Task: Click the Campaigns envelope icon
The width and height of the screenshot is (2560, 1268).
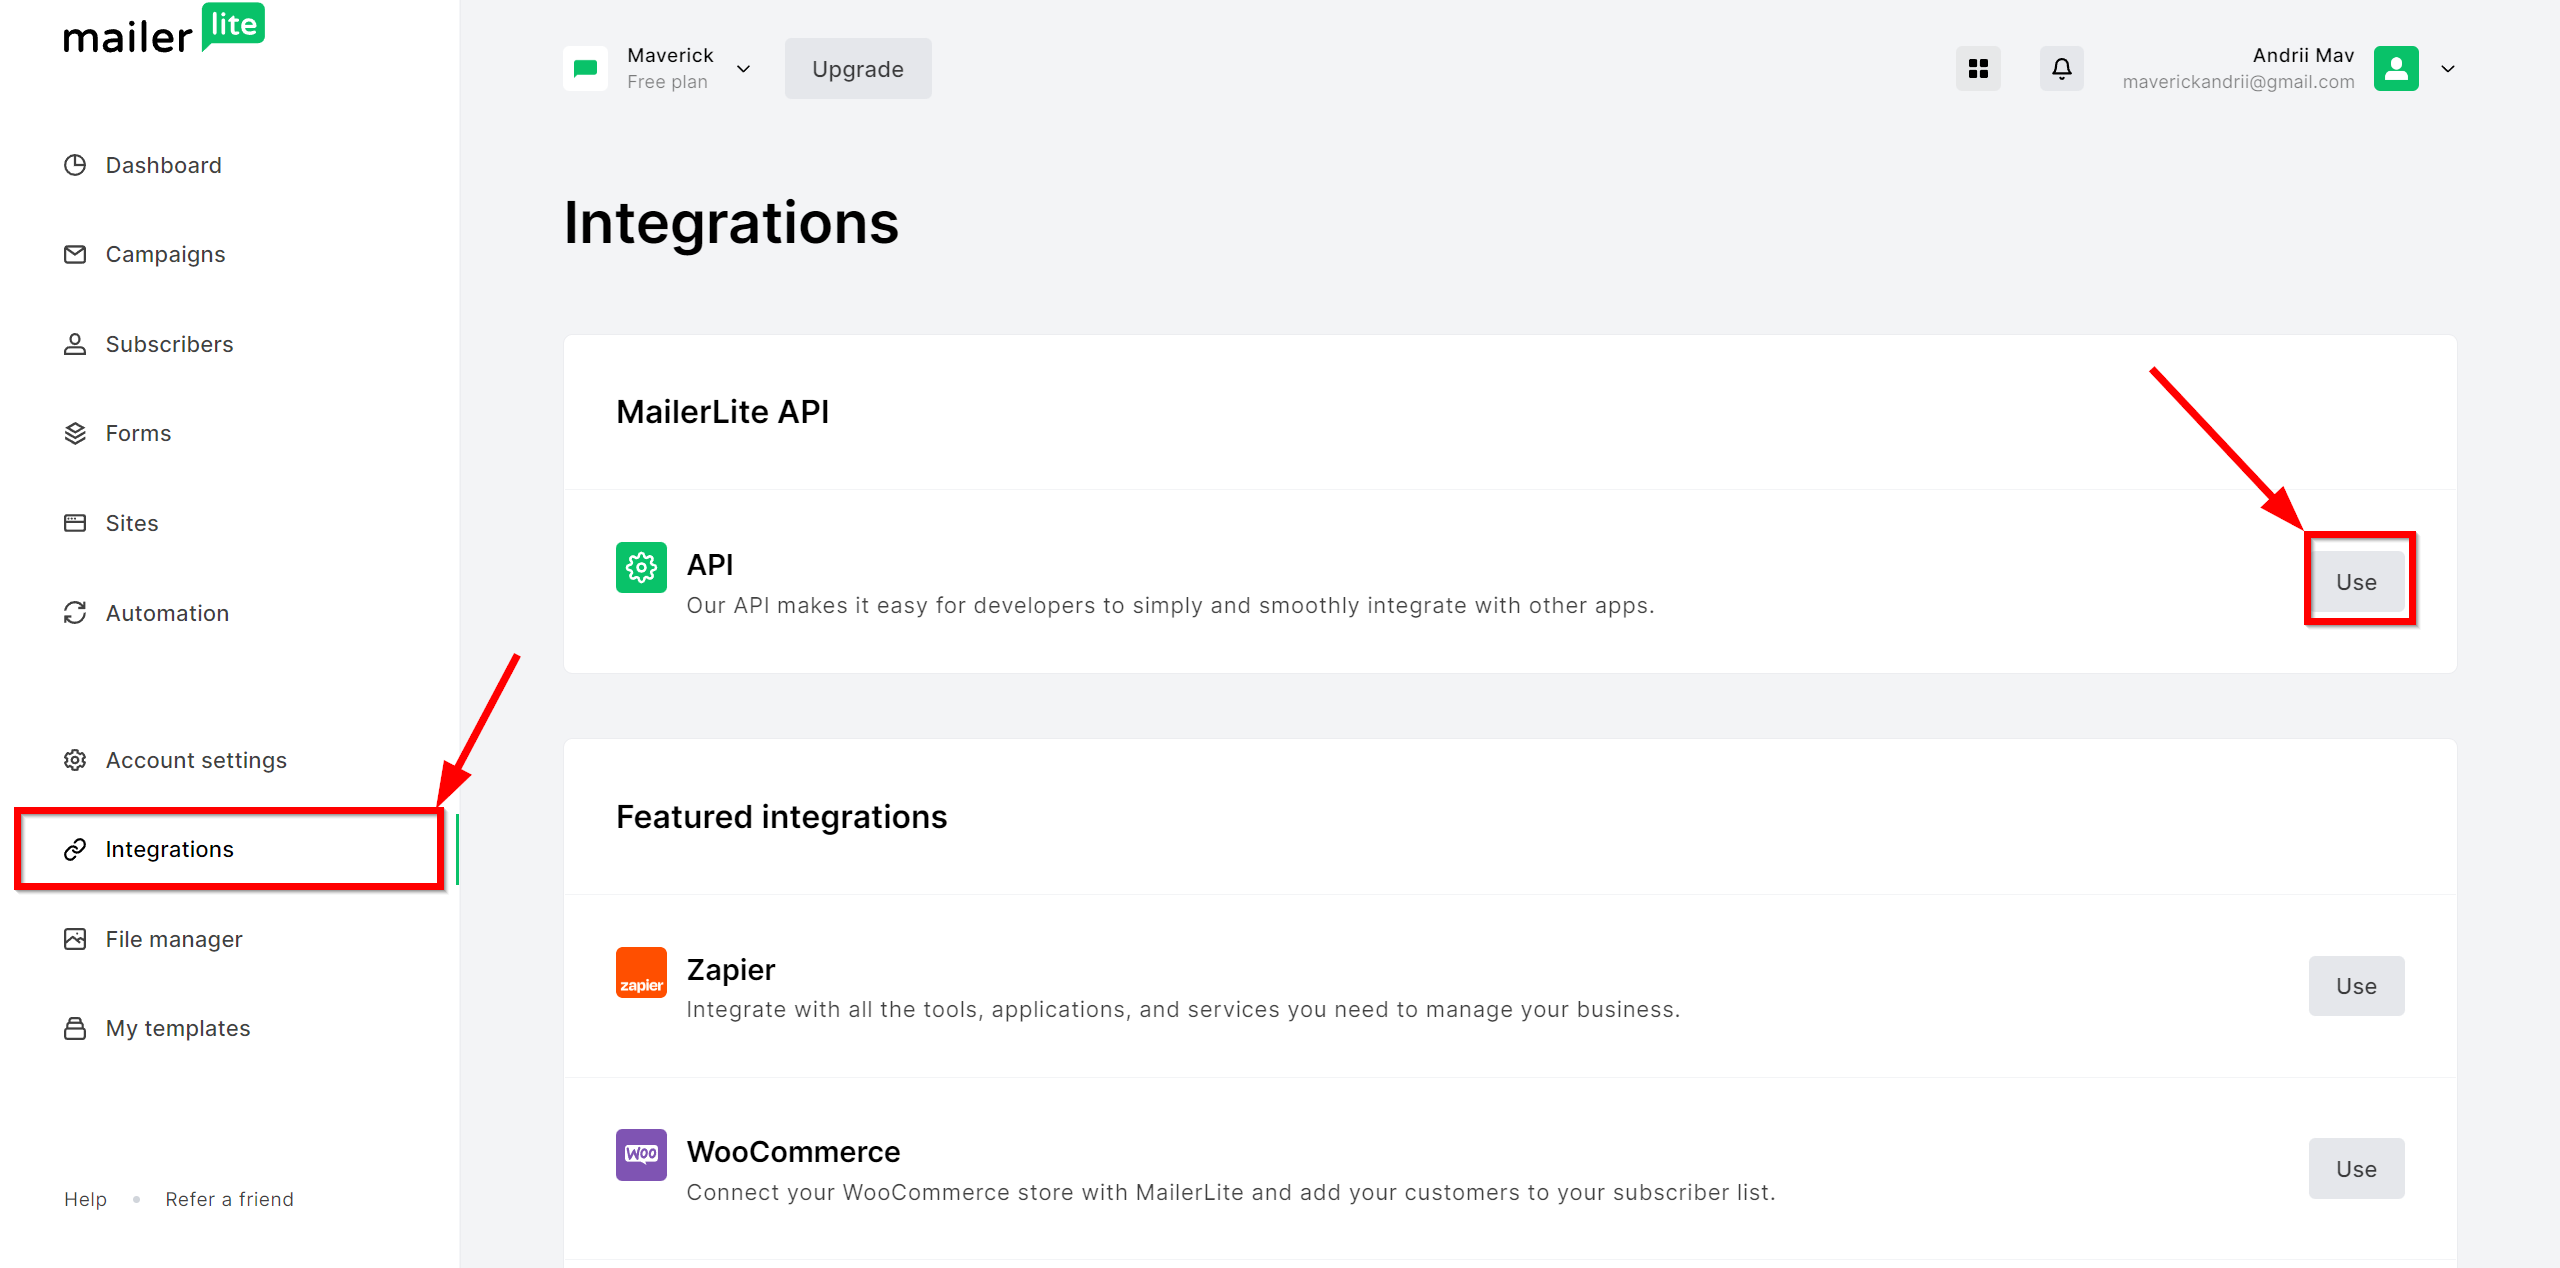Action: coord(75,254)
